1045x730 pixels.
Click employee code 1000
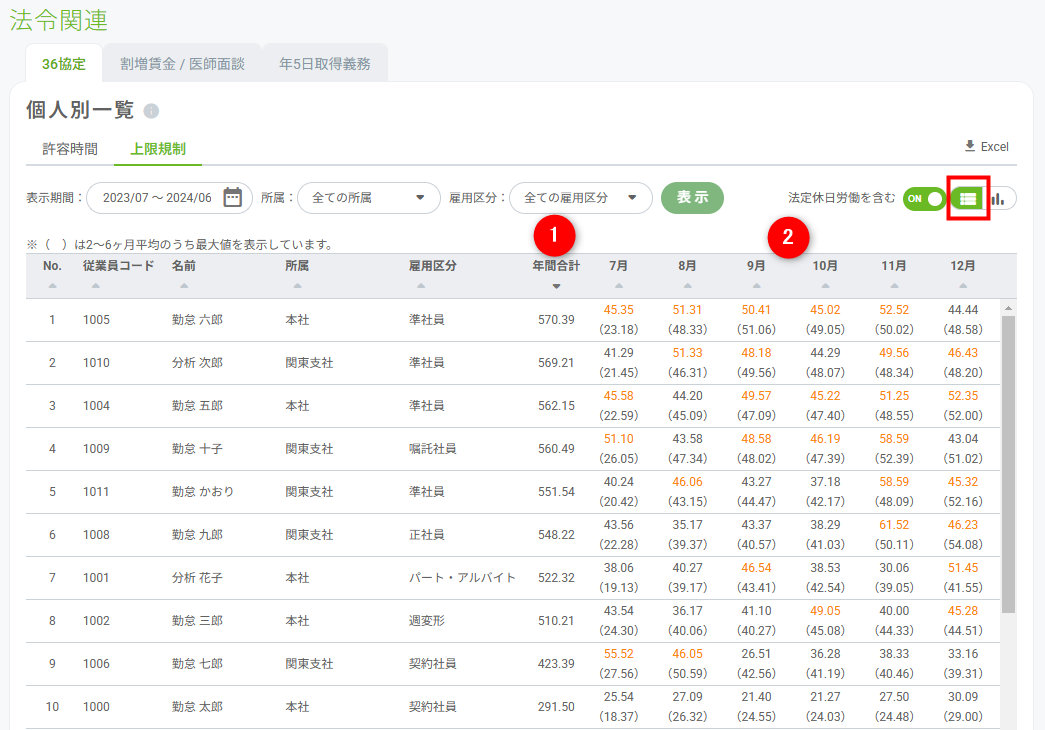pos(97,707)
